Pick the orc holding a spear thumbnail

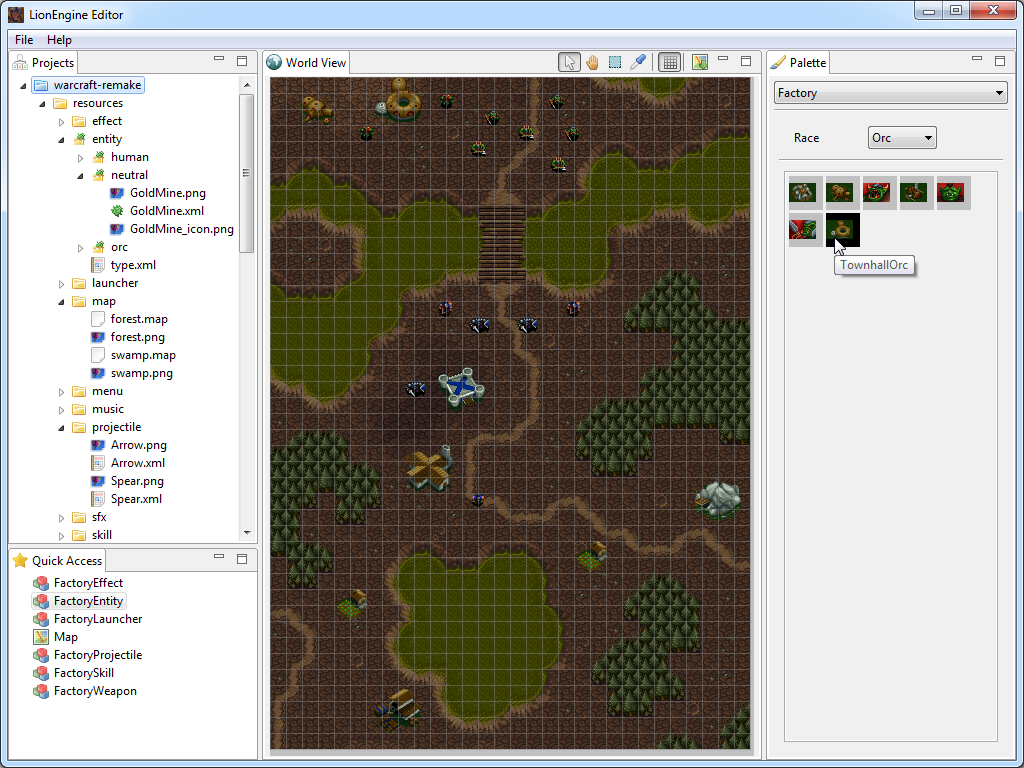pos(805,230)
